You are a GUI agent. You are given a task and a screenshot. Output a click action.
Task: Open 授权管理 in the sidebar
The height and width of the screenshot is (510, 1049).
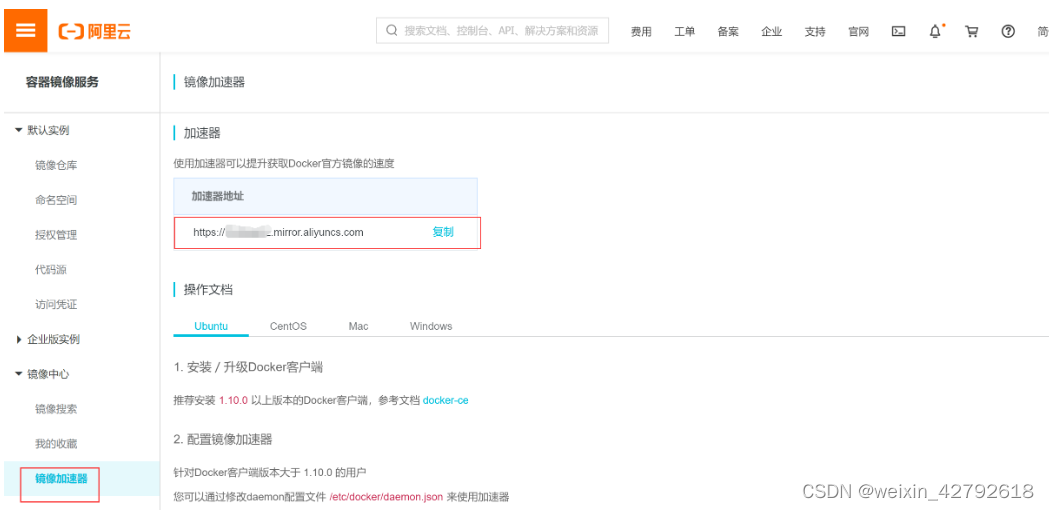click(x=56, y=235)
